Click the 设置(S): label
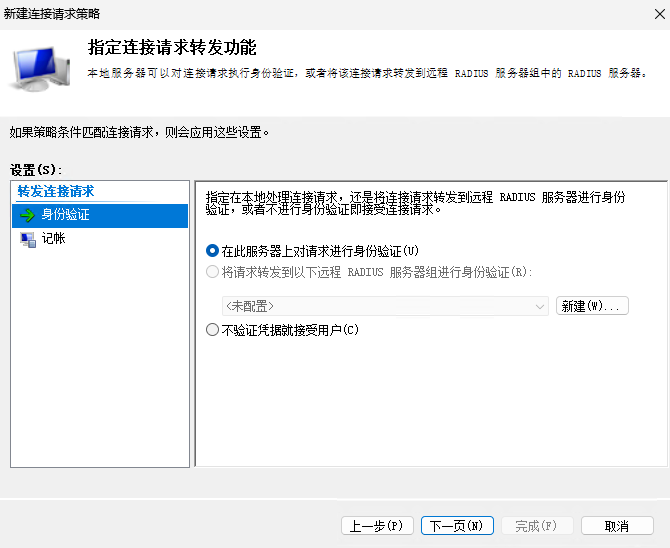This screenshot has height=548, width=670. point(36,170)
